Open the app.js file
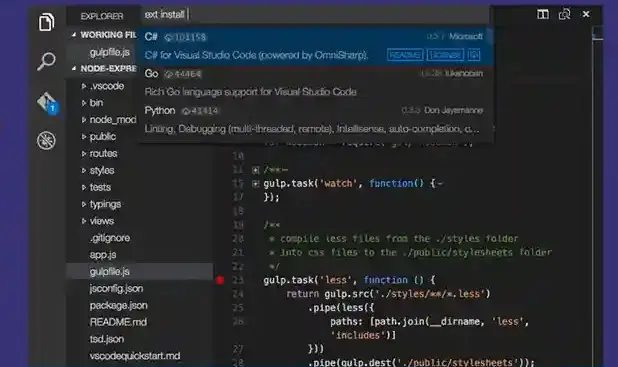 click(x=103, y=255)
